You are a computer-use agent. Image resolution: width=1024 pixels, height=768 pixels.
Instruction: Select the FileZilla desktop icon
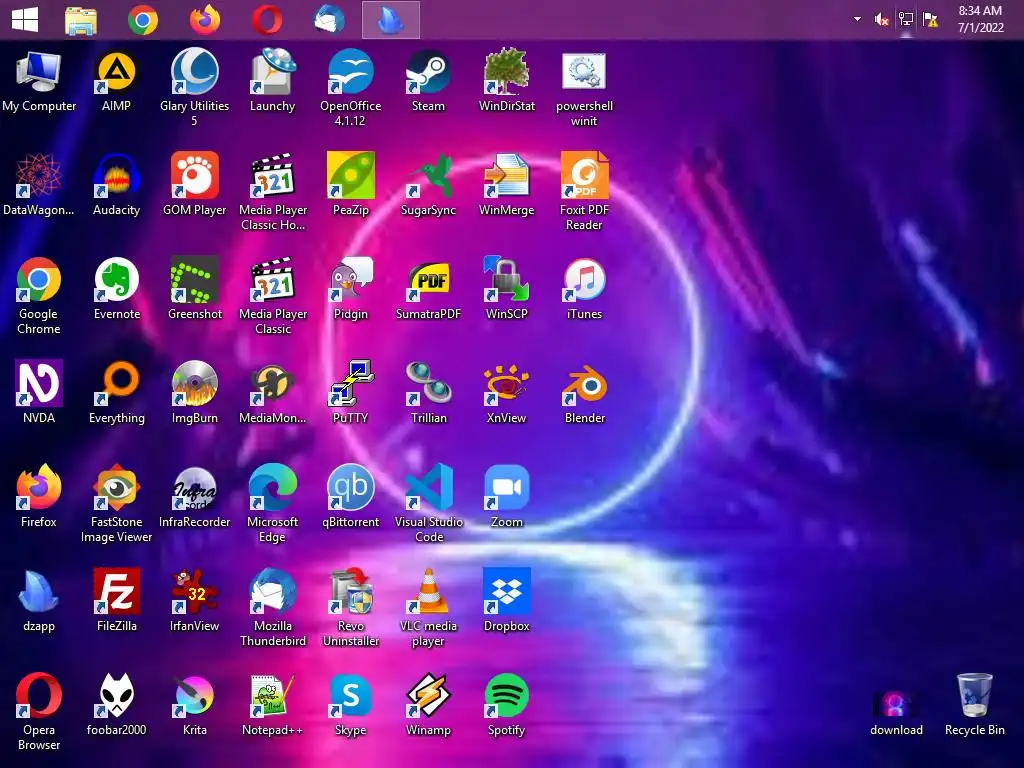116,592
